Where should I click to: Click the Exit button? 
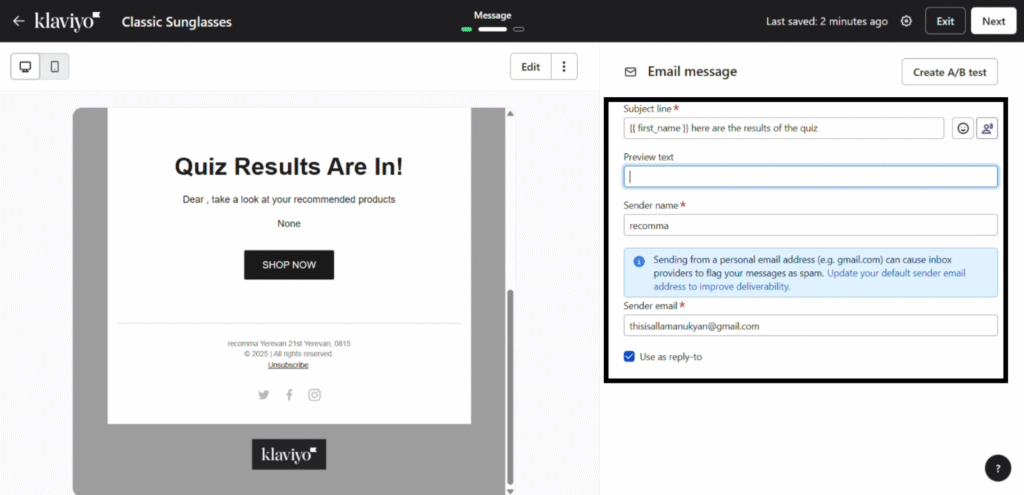tap(945, 21)
